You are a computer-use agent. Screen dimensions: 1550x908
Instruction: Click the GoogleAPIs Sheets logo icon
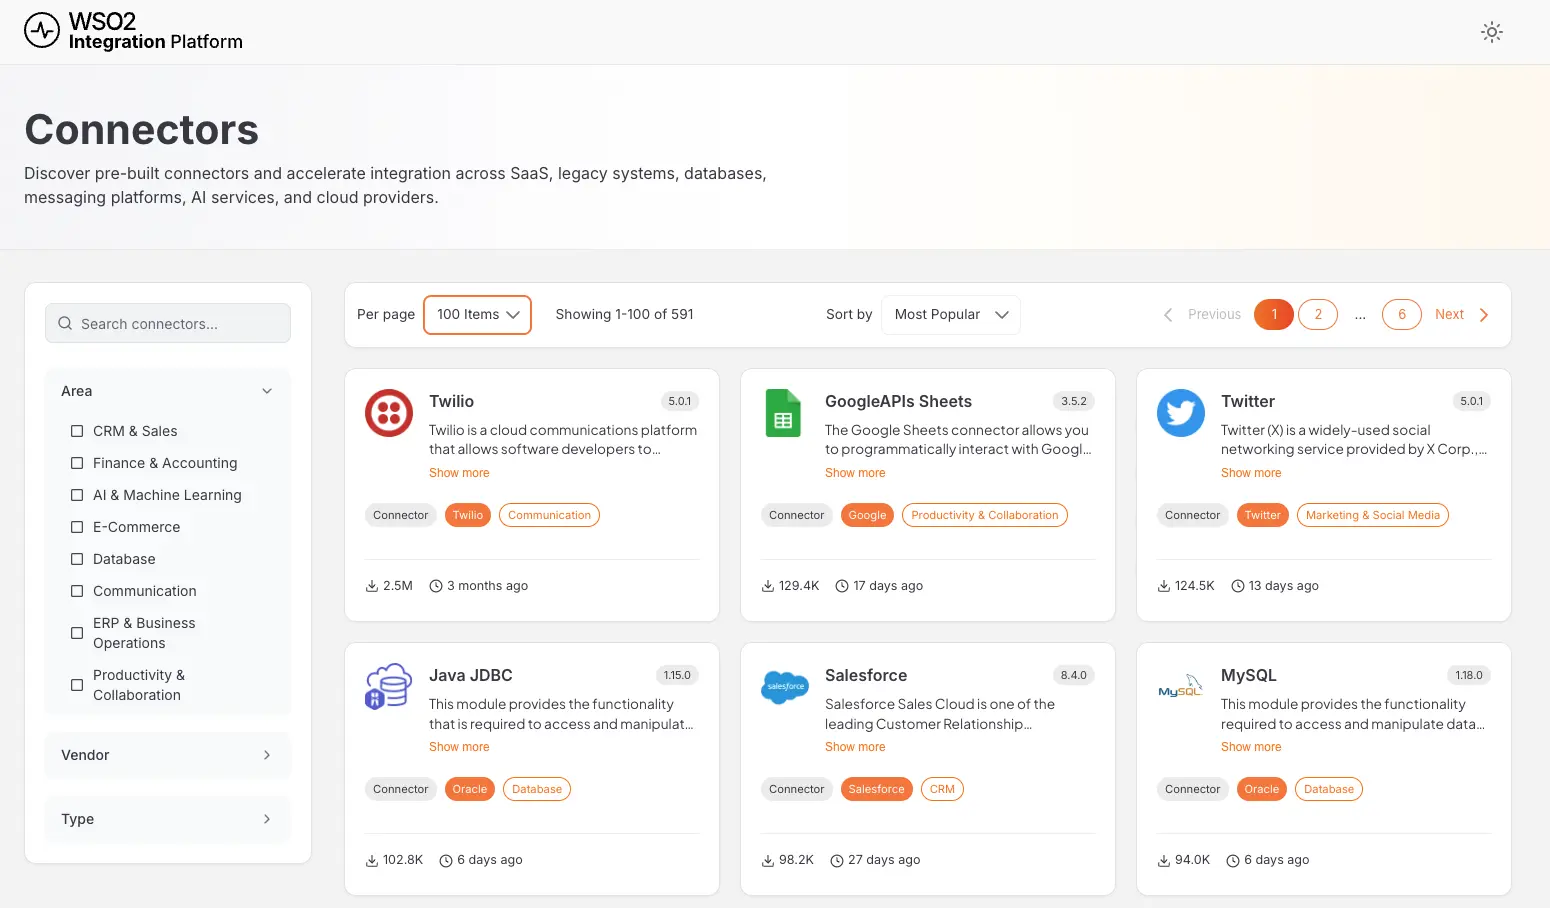coord(783,413)
